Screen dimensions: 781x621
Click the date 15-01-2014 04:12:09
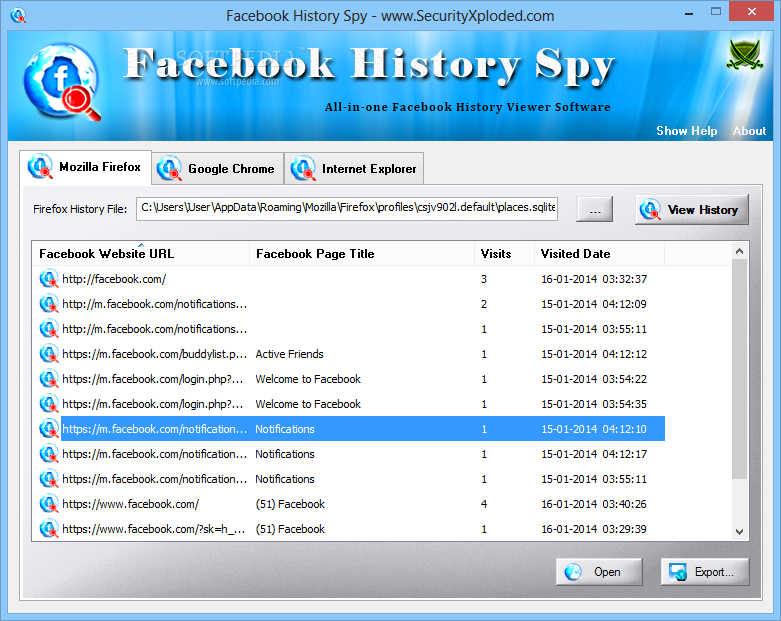coord(594,304)
